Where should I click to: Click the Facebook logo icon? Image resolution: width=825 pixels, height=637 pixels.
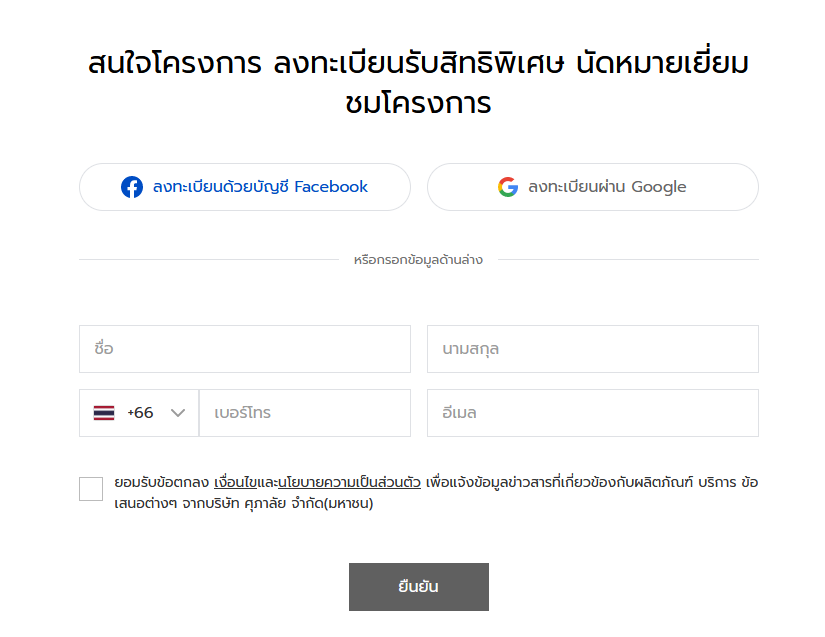coord(132,187)
